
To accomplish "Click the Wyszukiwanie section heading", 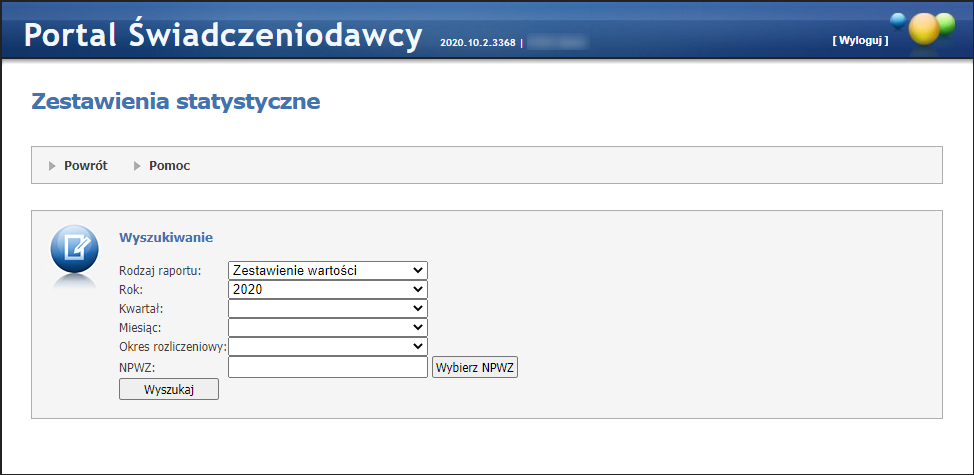I will tap(166, 237).
